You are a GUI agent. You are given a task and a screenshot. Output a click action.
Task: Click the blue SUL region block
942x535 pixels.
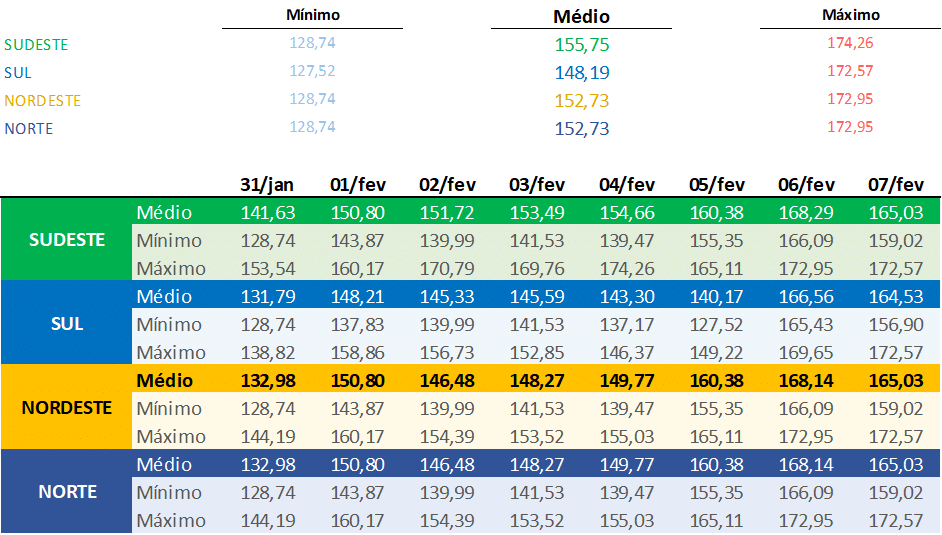click(x=67, y=324)
